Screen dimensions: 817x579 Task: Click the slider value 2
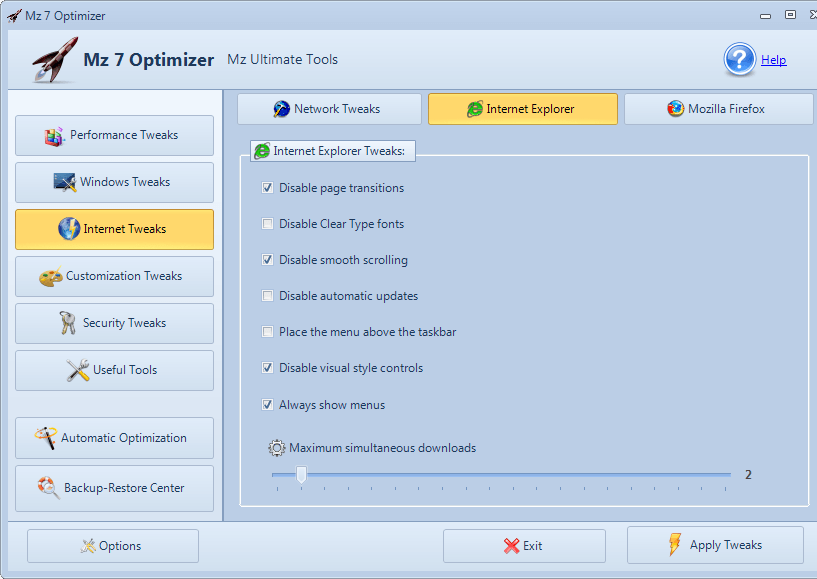[x=748, y=474]
